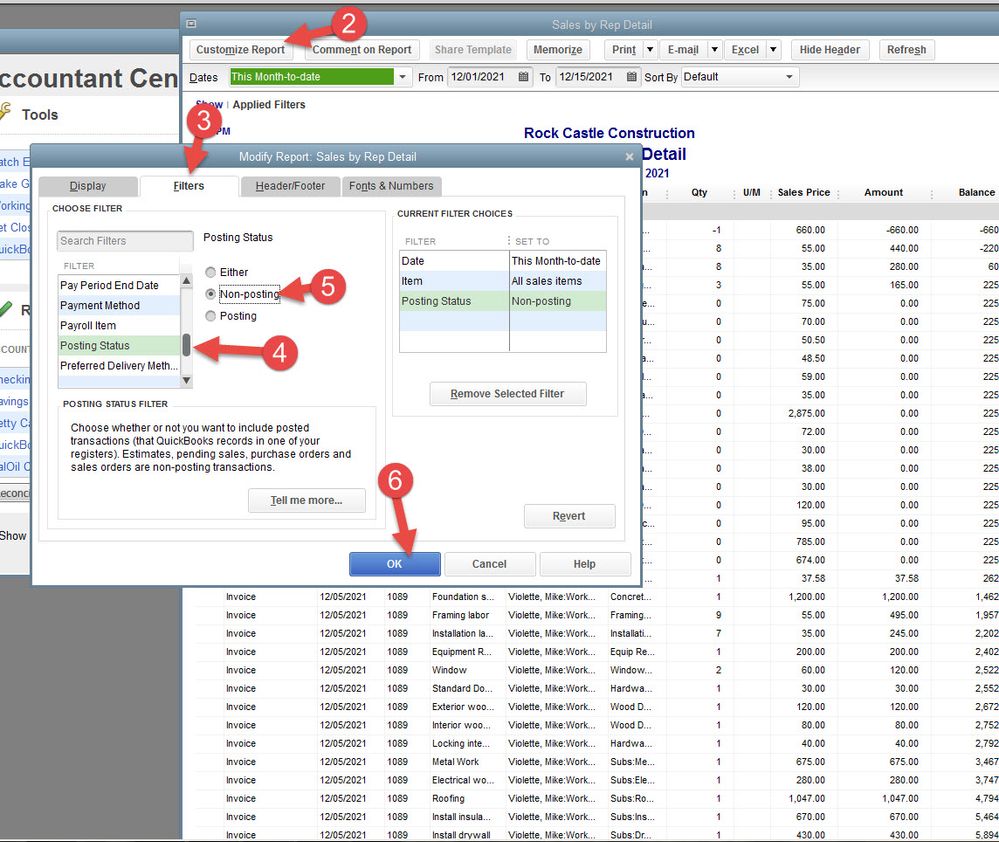Click the Tools wrench icon
The width and height of the screenshot is (999, 842).
pos(5,113)
